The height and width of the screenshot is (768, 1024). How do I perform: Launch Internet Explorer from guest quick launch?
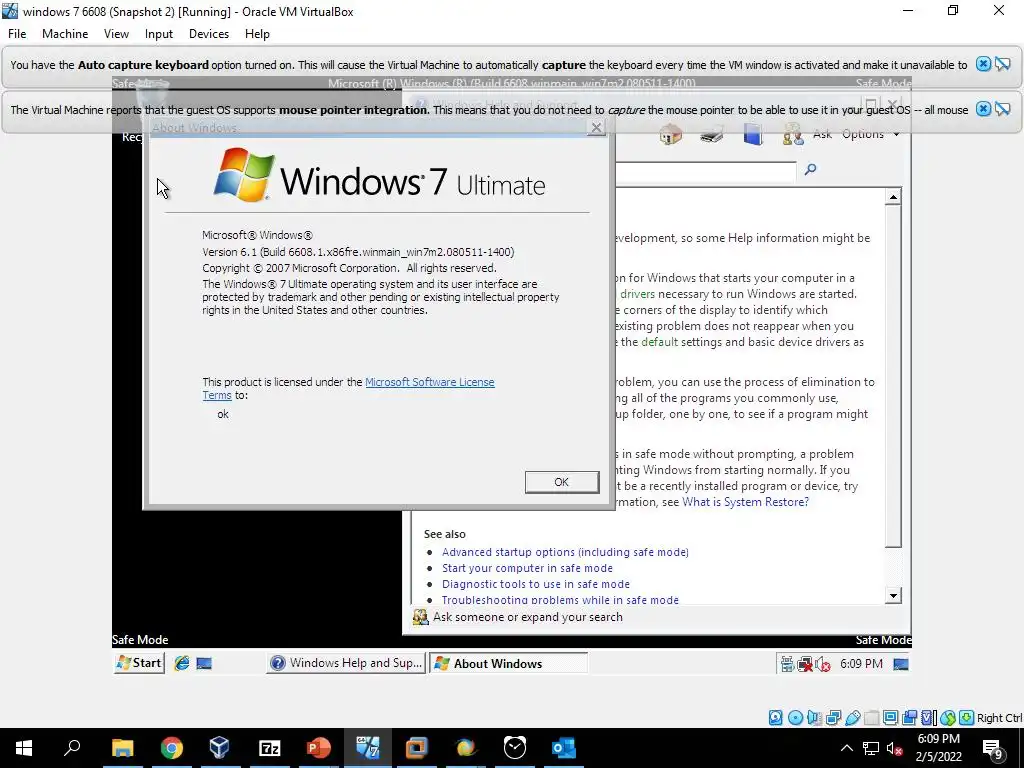tap(182, 664)
